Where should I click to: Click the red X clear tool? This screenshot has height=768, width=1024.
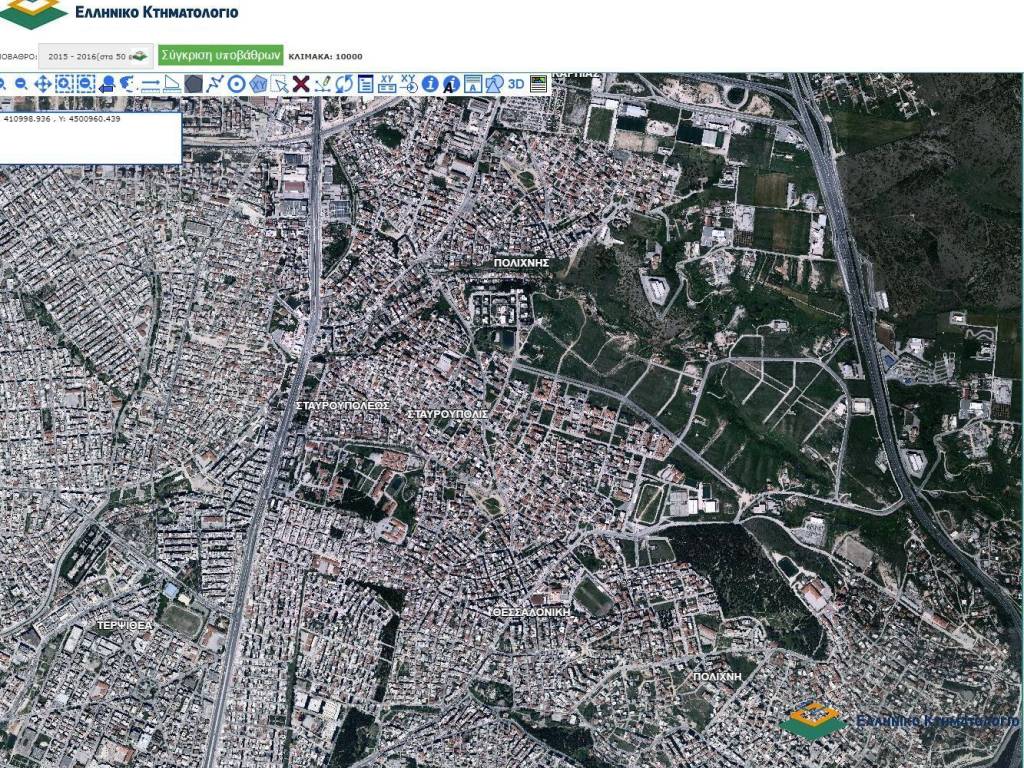coord(300,84)
